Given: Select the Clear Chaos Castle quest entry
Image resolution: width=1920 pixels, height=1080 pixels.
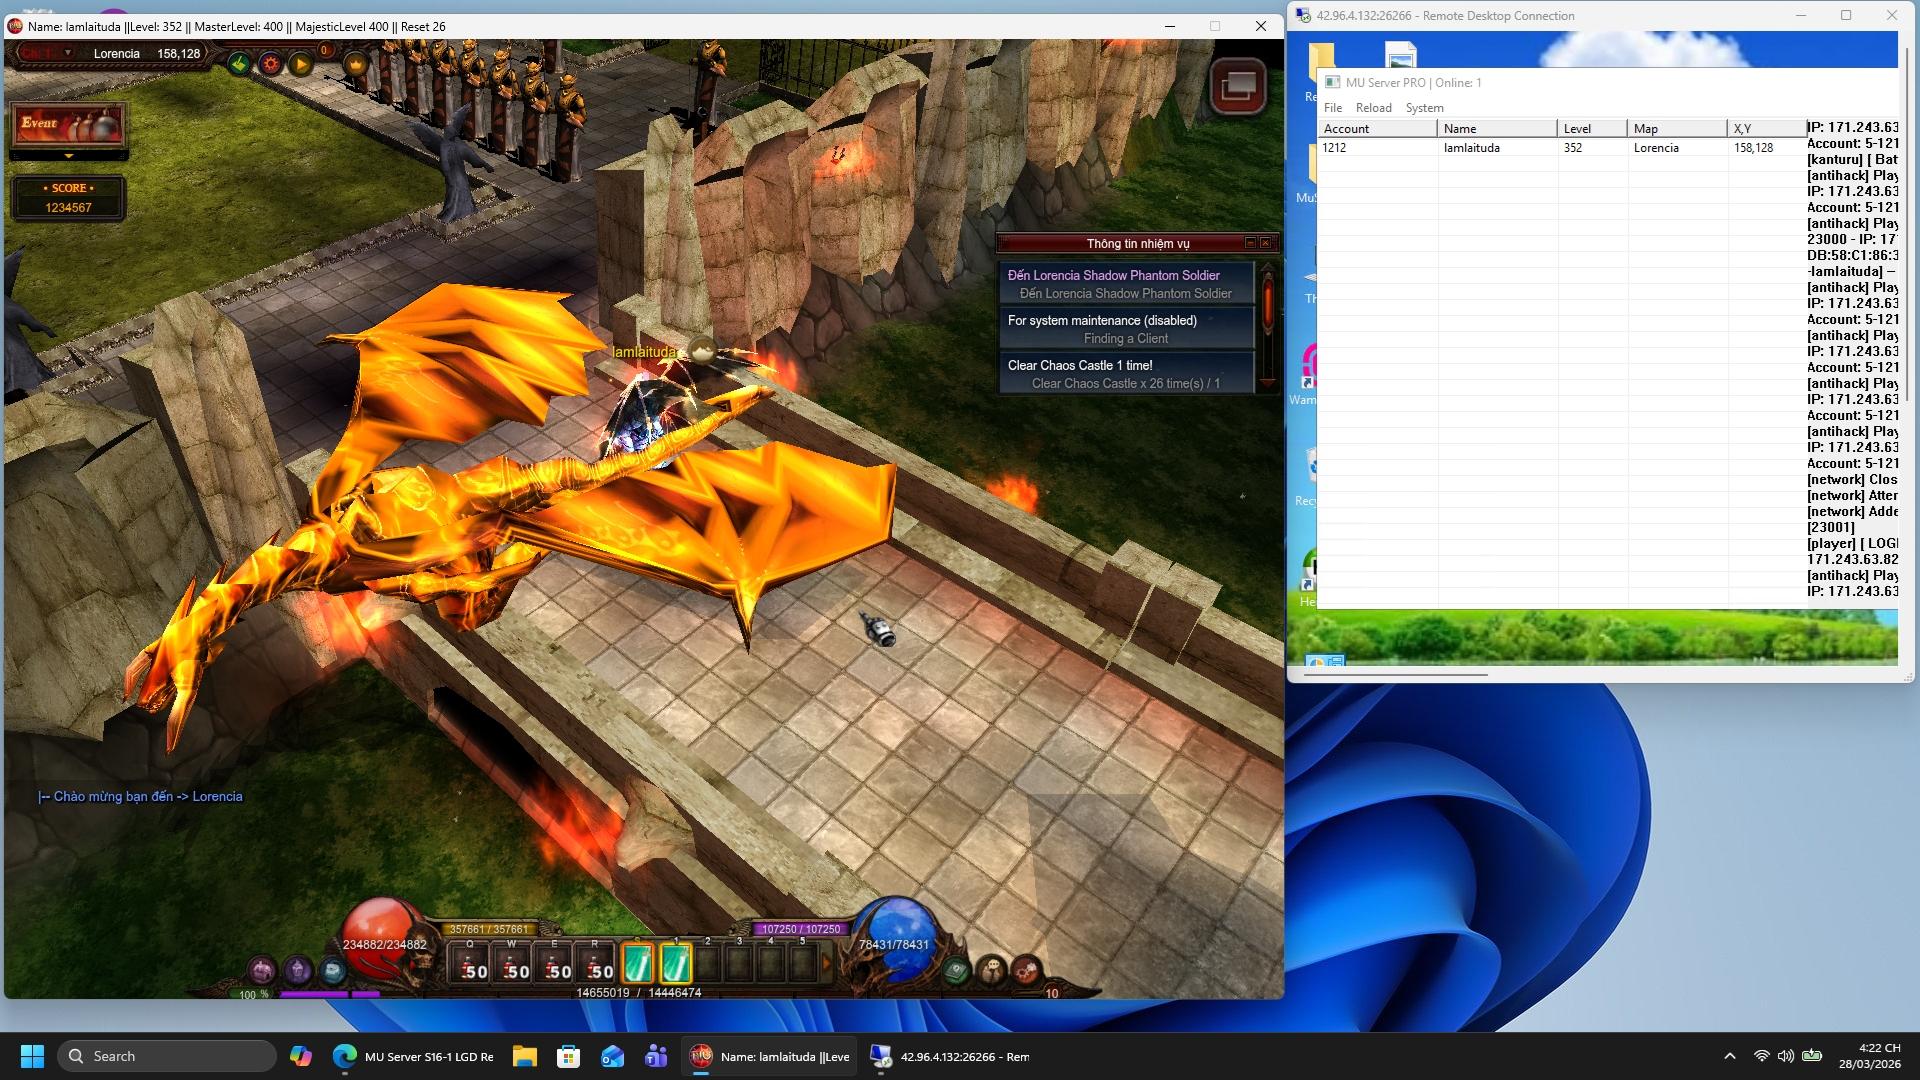Looking at the screenshot, I should pyautogui.click(x=1126, y=374).
